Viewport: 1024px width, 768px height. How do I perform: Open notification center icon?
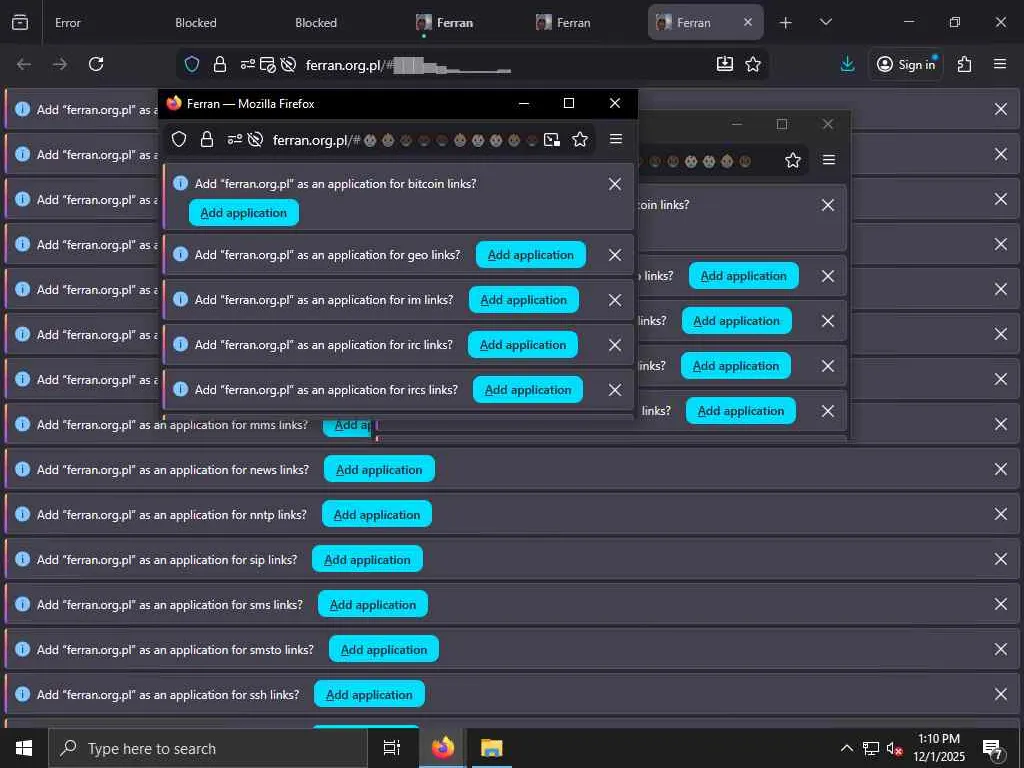click(x=993, y=749)
